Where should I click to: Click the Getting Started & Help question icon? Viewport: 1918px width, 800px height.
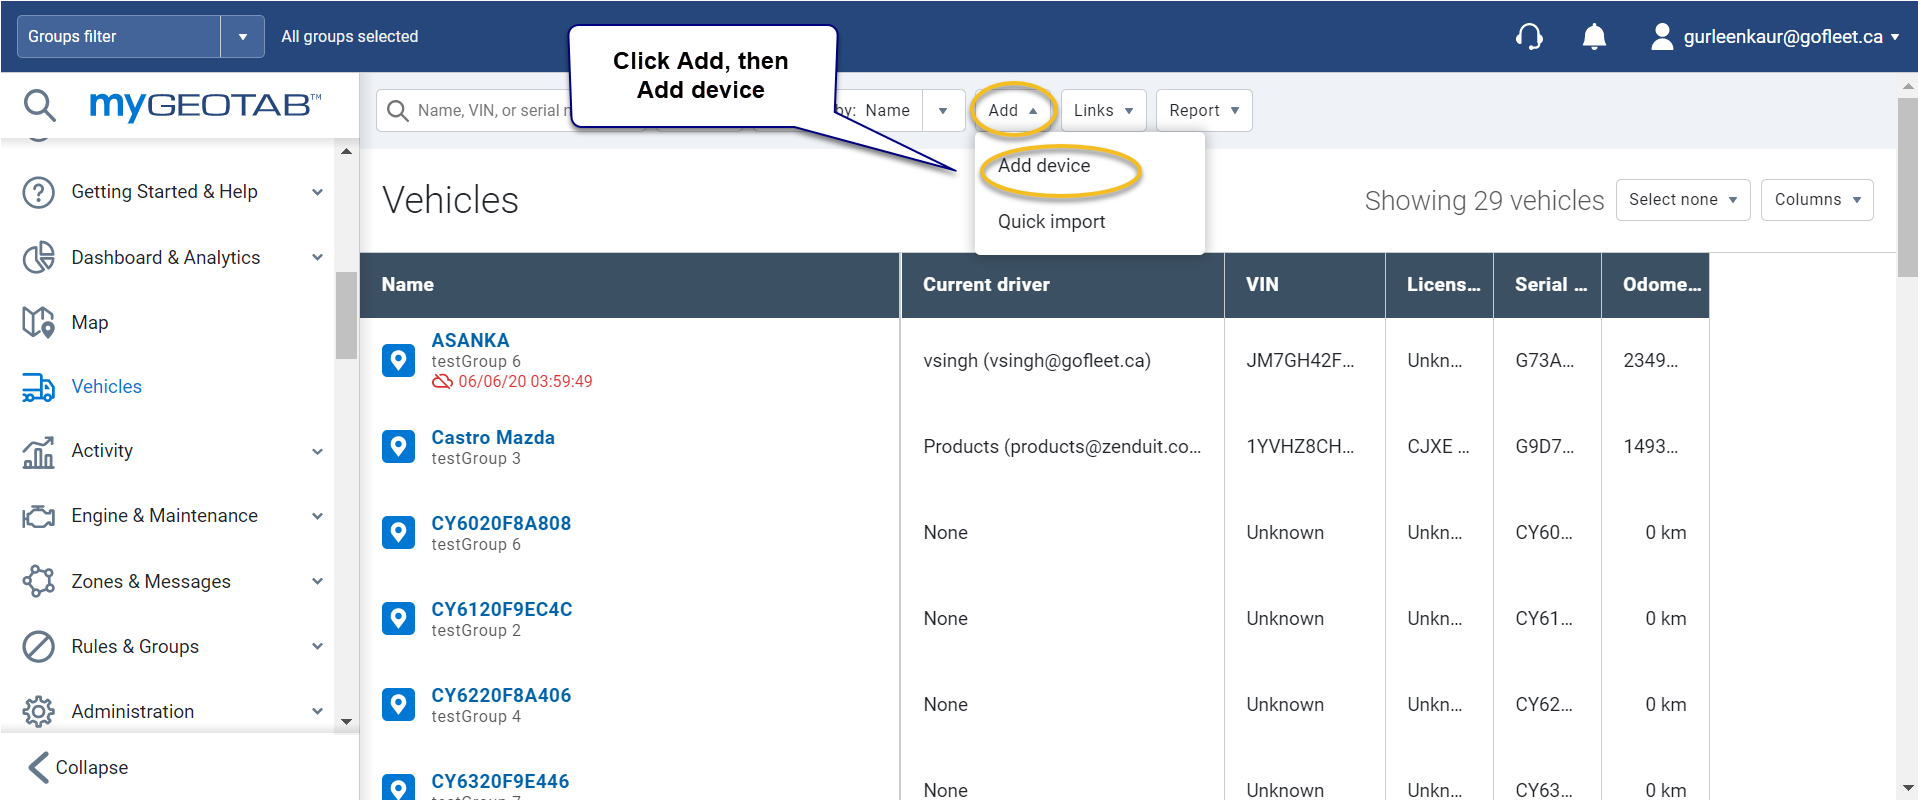(x=38, y=192)
